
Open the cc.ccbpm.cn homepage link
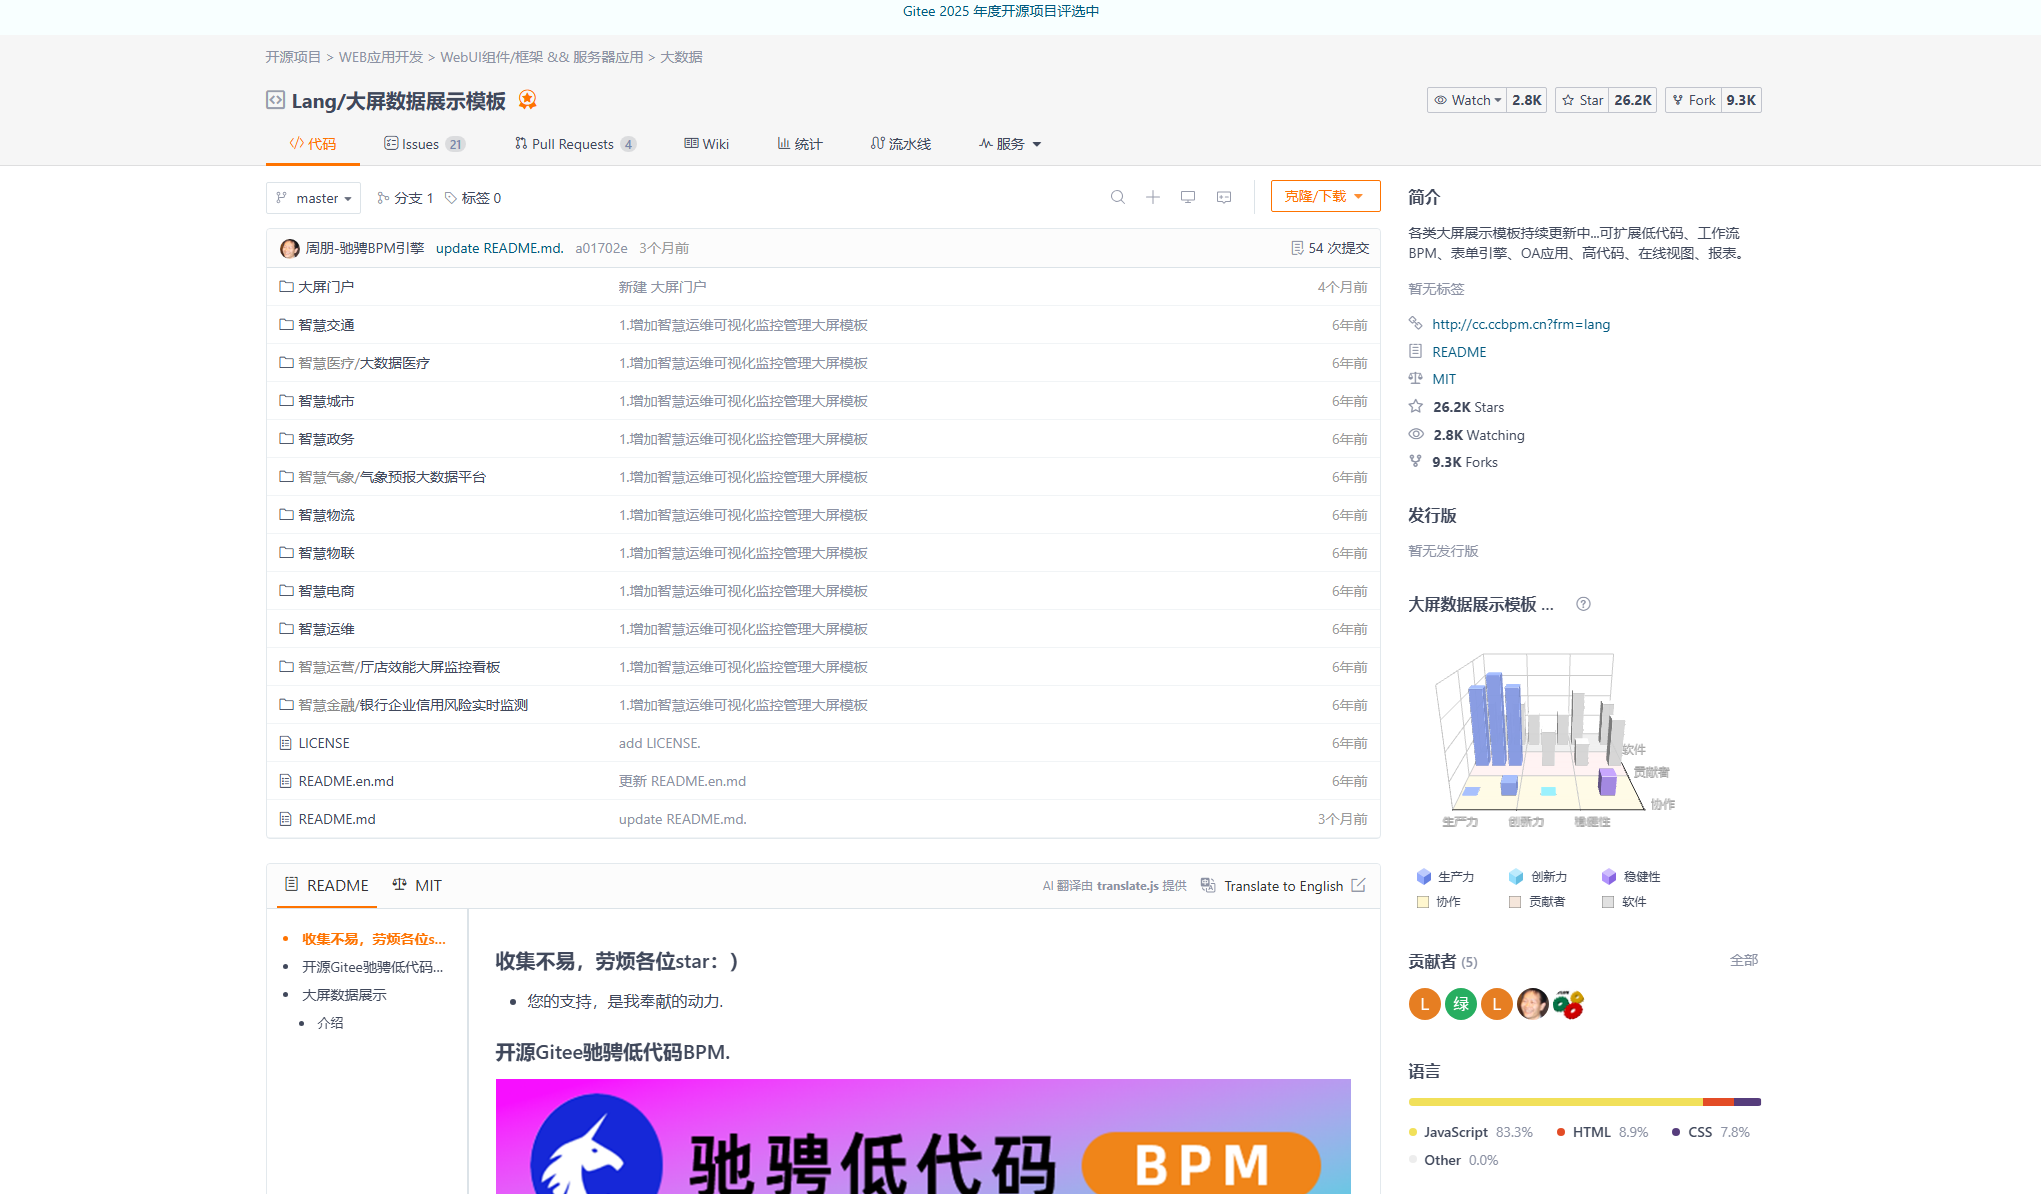click(1520, 324)
